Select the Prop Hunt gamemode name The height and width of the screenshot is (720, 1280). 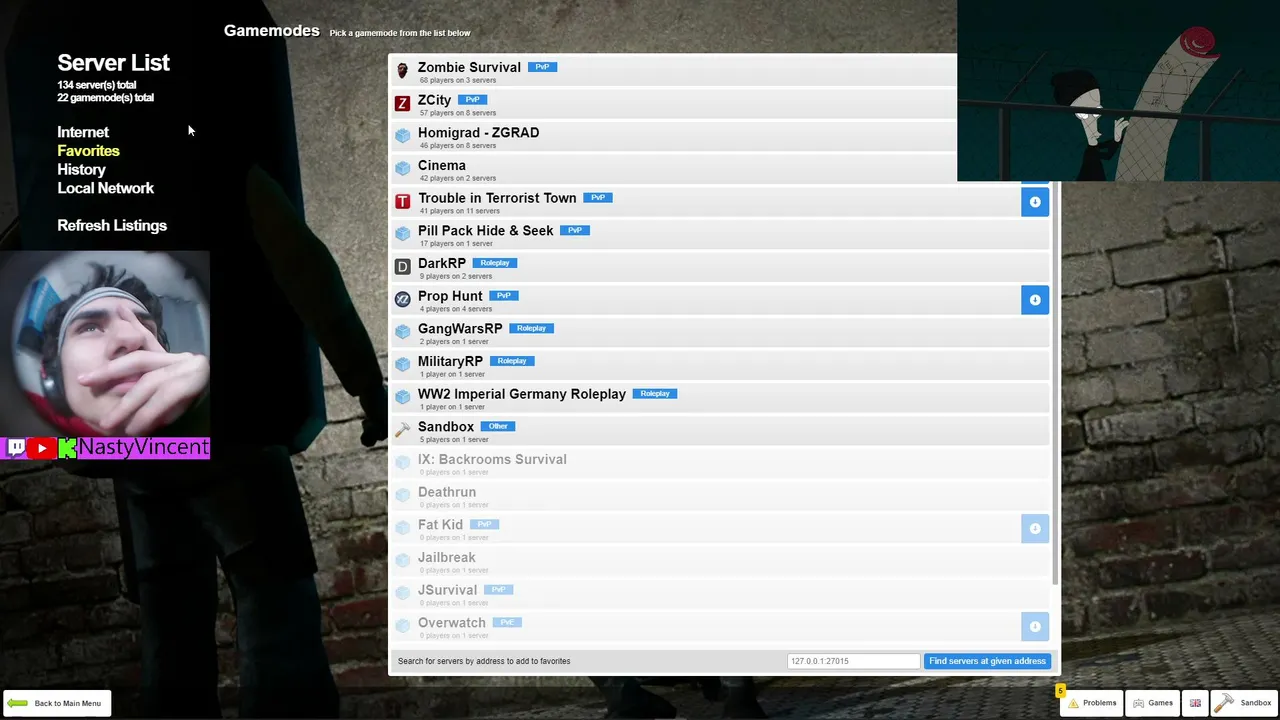coord(450,296)
